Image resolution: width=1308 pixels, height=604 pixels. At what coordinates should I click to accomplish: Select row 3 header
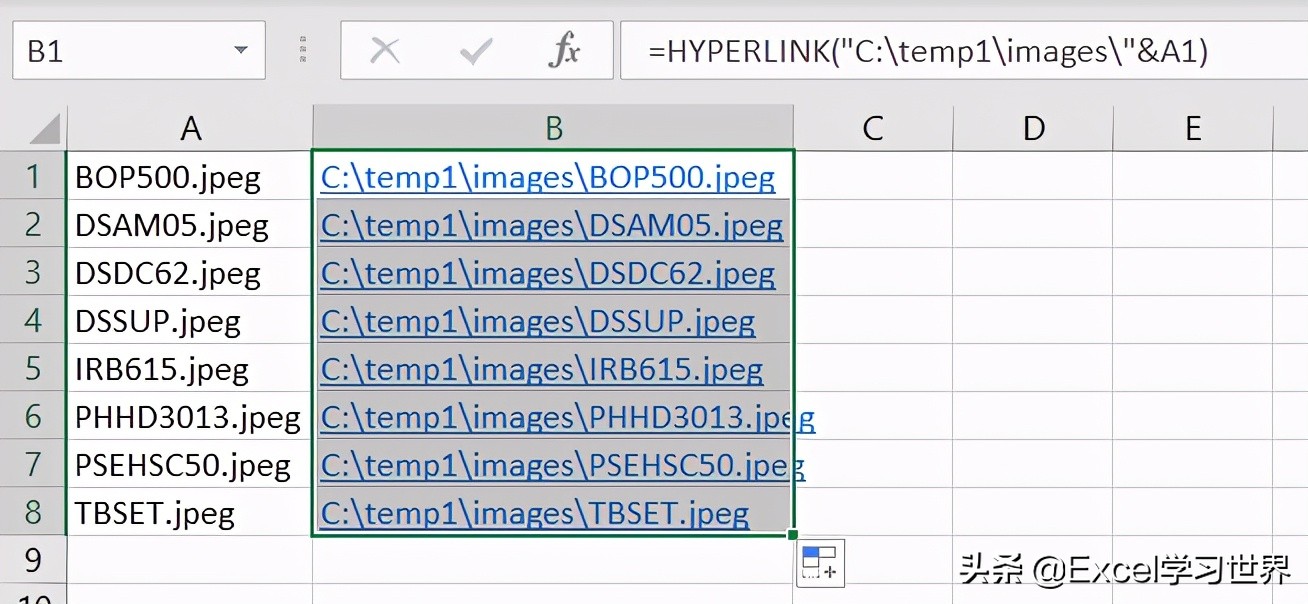pos(33,272)
